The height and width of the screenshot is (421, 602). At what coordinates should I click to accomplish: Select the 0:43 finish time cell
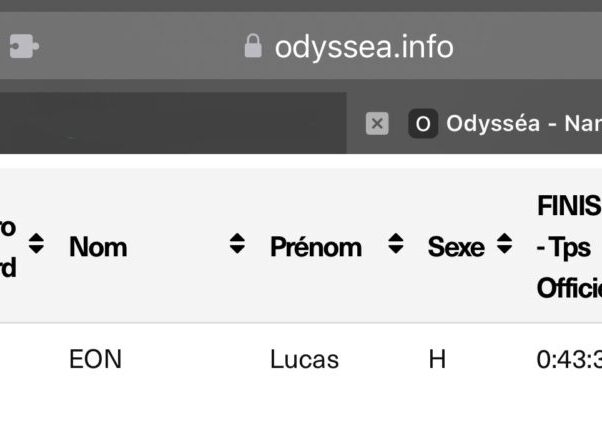[569, 360]
